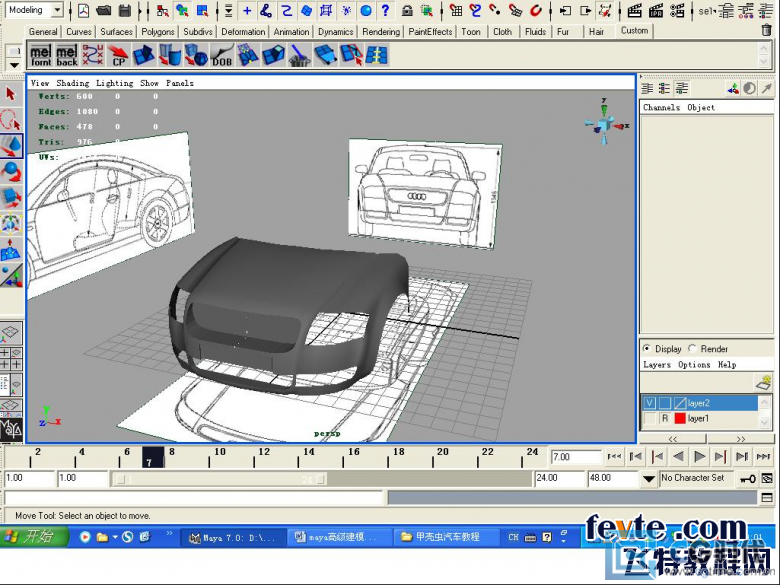Open the Polygons shelf tab
Screen dimensions: 780x585
(158, 32)
